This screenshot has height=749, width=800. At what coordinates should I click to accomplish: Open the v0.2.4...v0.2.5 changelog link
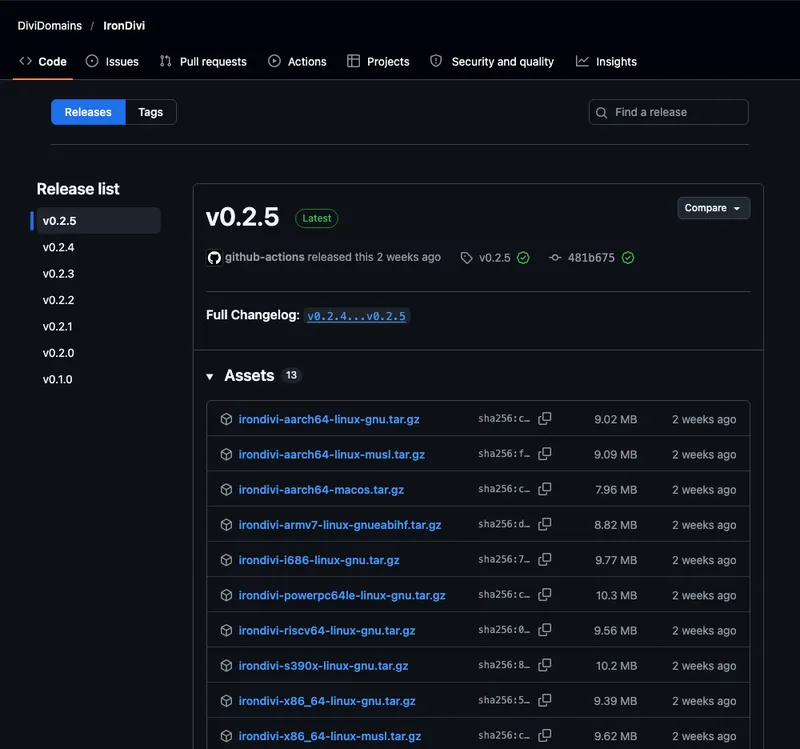pos(356,316)
